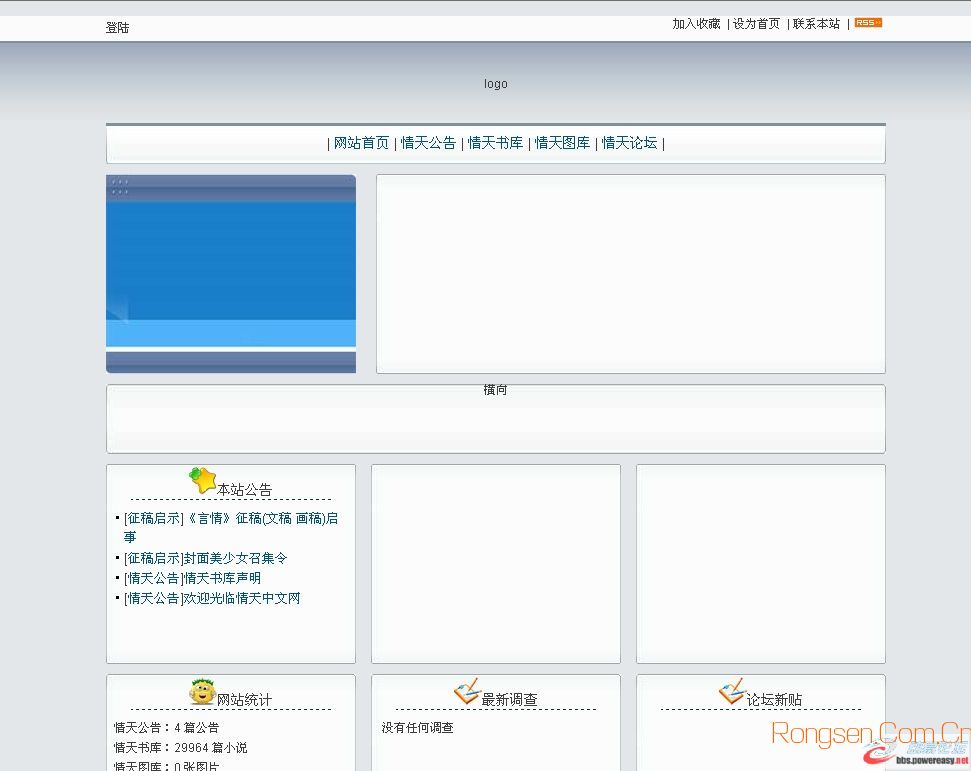This screenshot has width=971, height=771.
Task: Switch to 情天图库 in navigation
Action: coord(562,143)
